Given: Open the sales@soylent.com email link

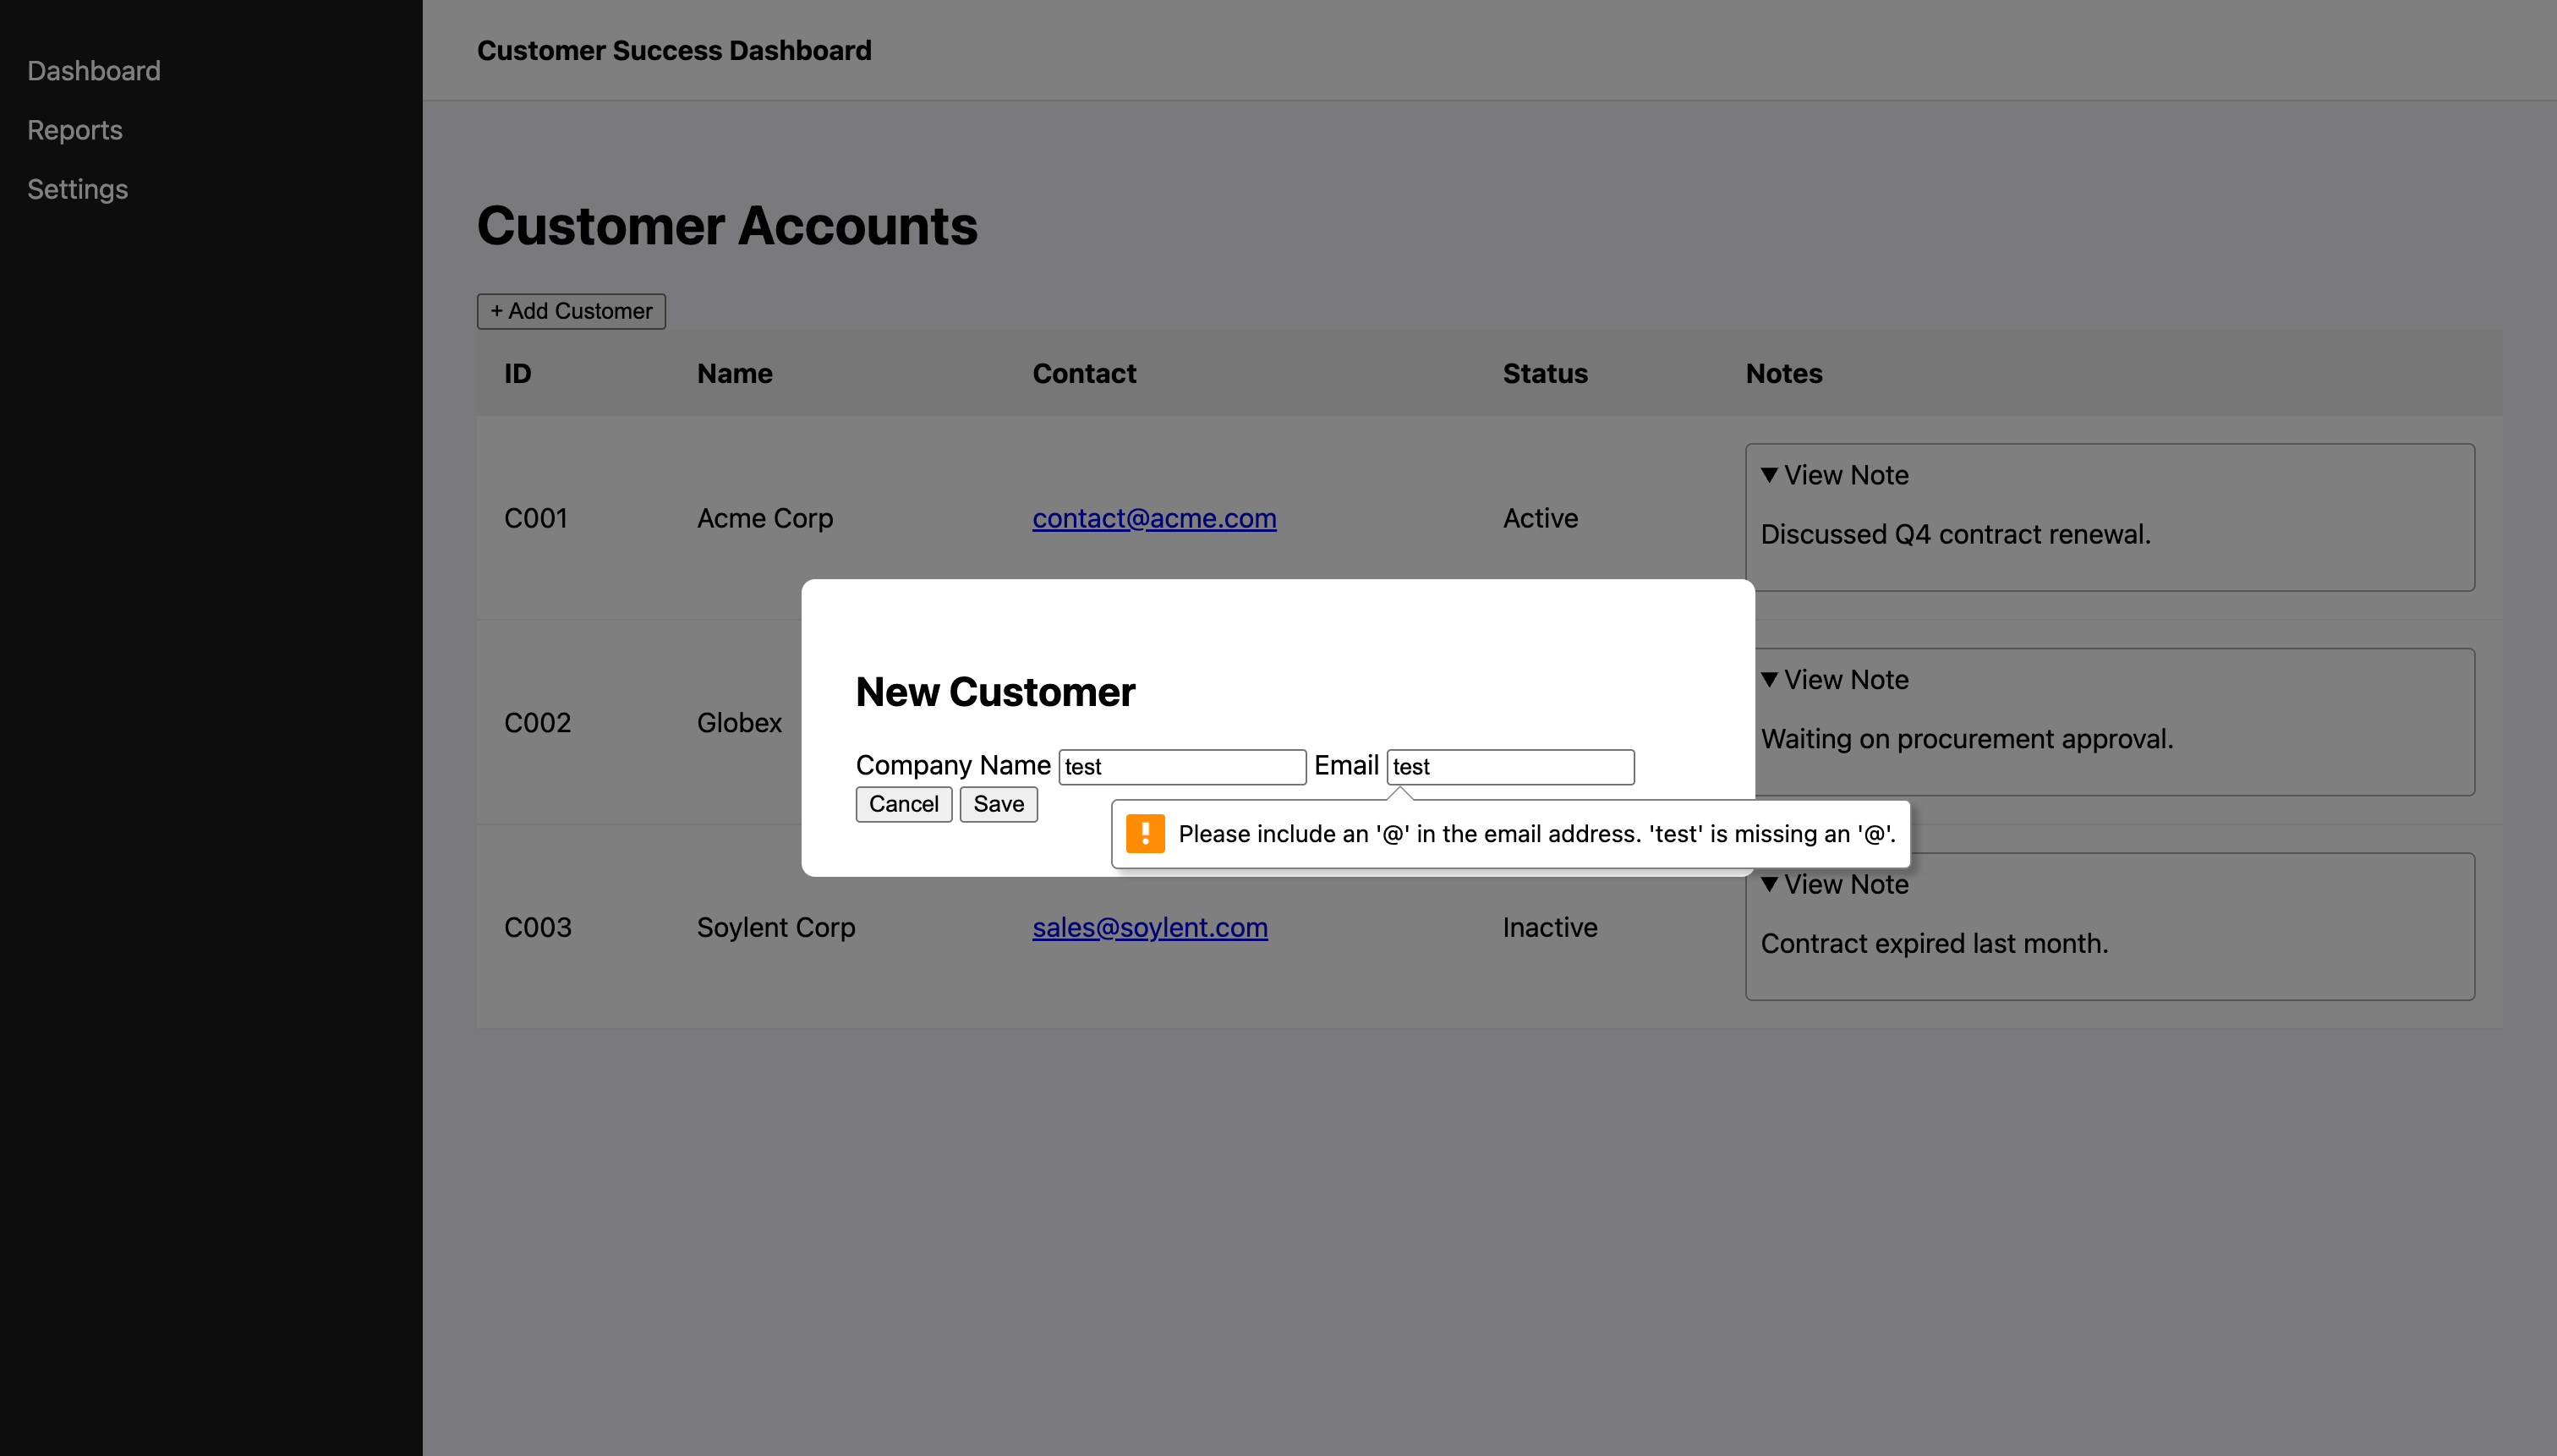Looking at the screenshot, I should coord(1150,927).
